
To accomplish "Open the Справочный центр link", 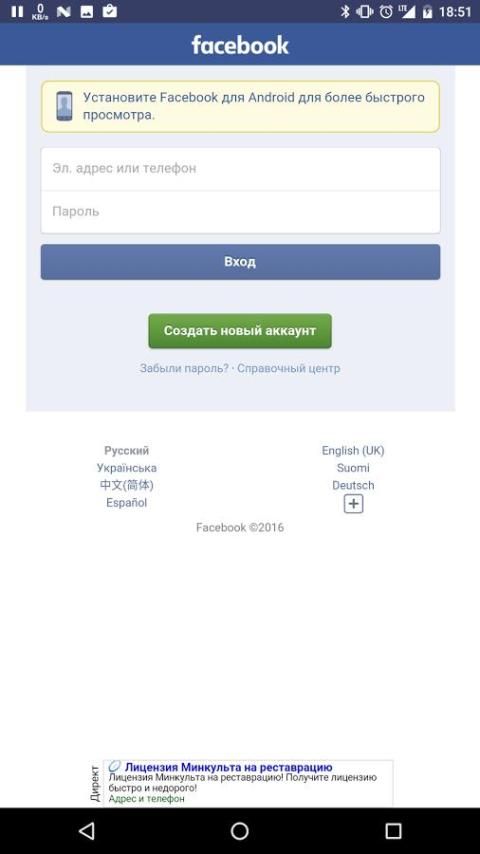I will click(x=289, y=368).
